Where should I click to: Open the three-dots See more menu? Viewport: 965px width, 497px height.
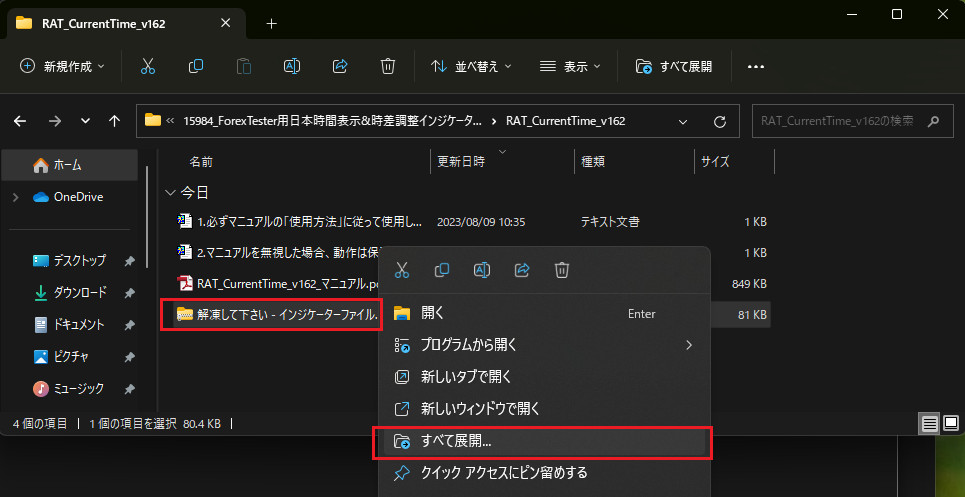pos(756,66)
